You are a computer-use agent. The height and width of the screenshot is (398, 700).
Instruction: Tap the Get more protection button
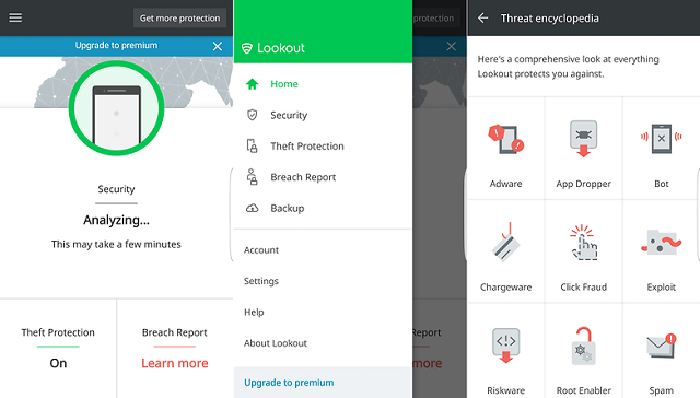[x=179, y=18]
